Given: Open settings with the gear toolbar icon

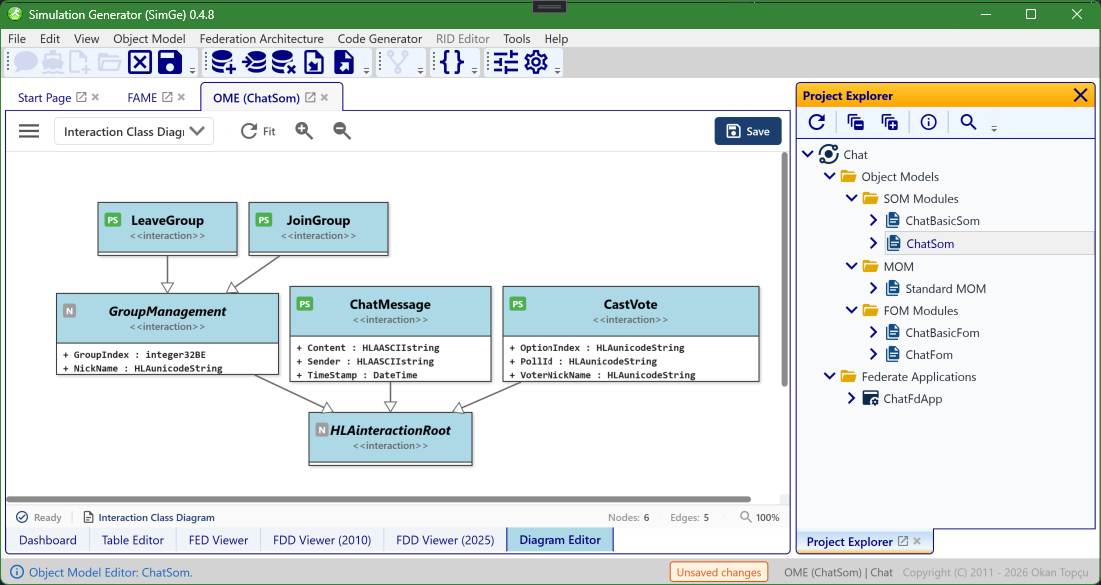Looking at the screenshot, I should coord(536,63).
